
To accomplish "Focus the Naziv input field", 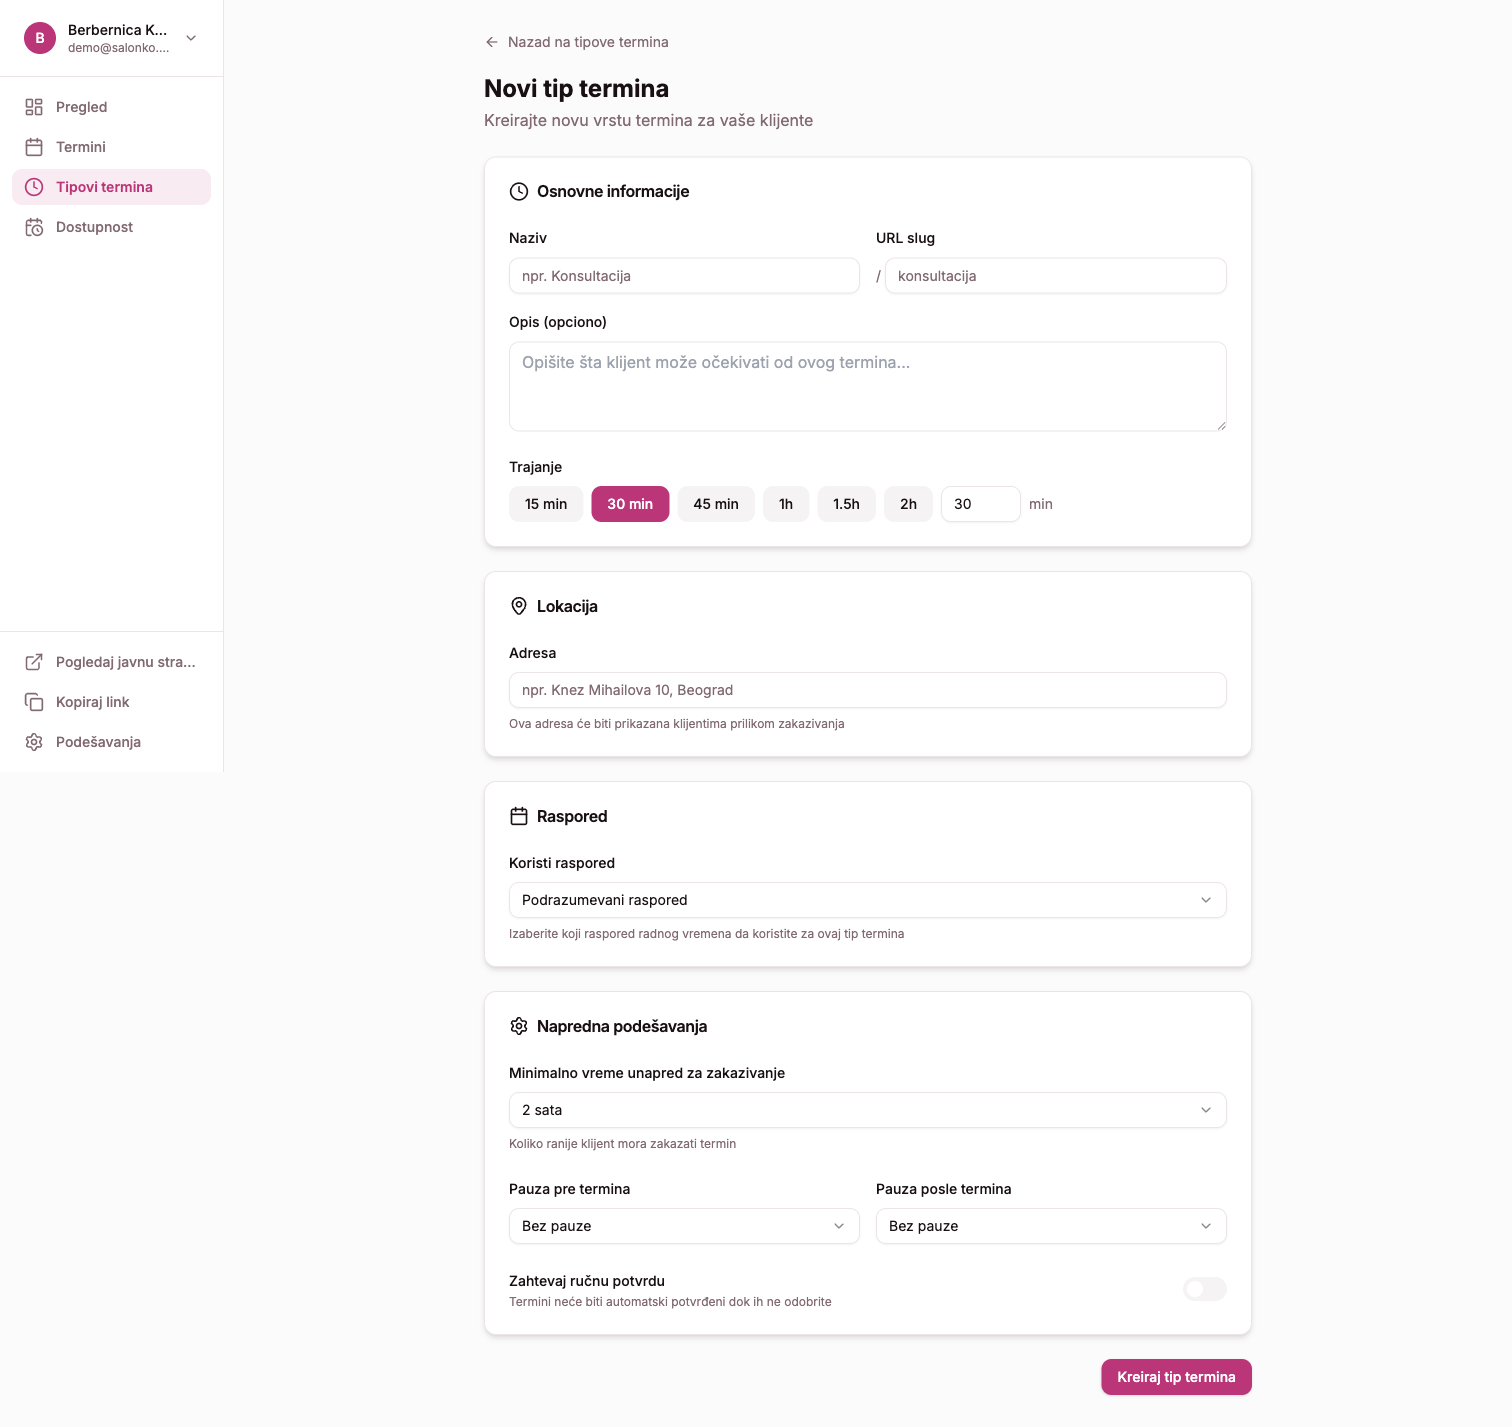I will 684,276.
